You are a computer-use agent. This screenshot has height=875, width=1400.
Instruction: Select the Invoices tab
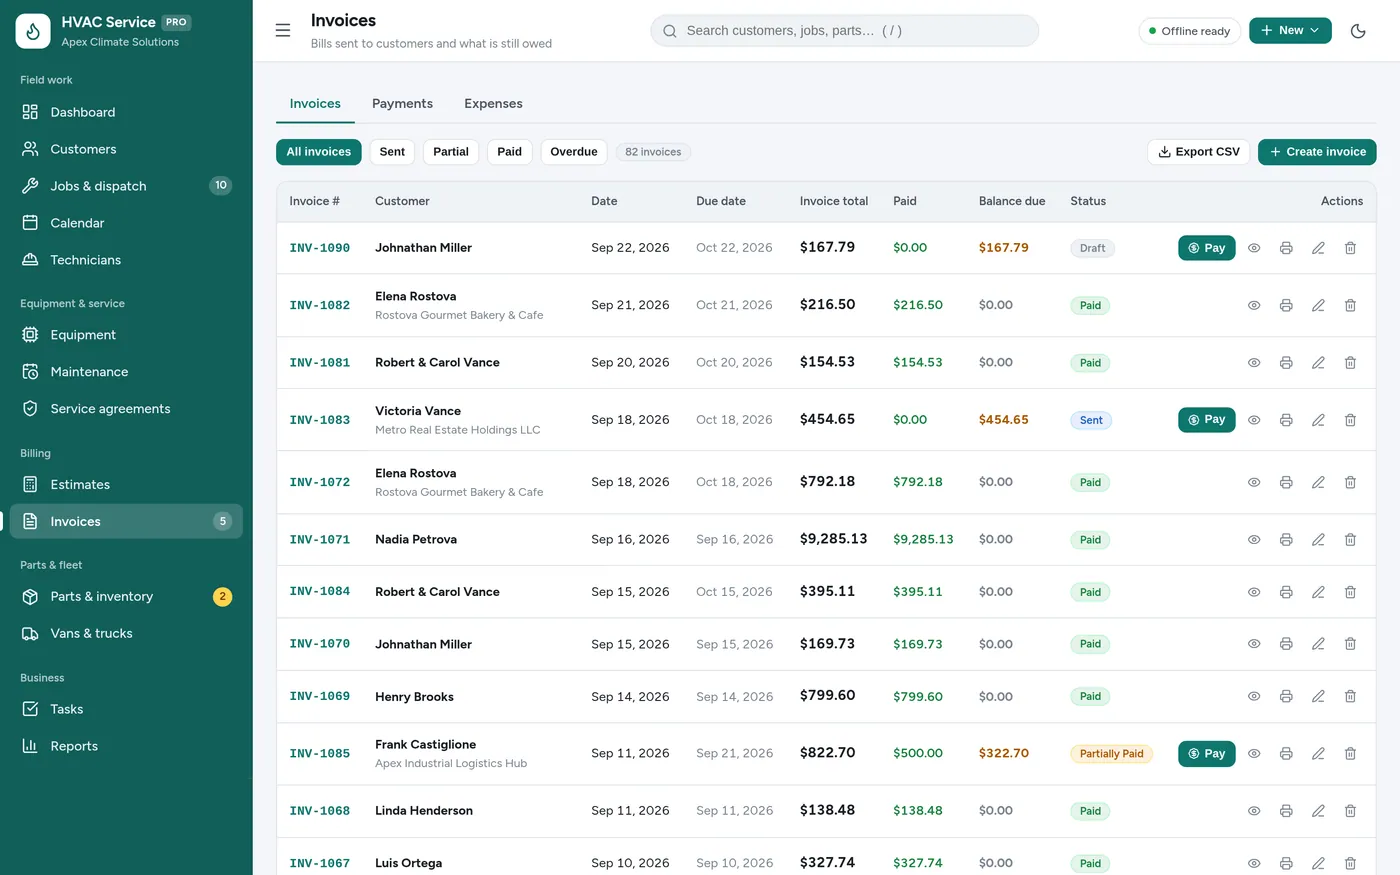[x=315, y=104]
